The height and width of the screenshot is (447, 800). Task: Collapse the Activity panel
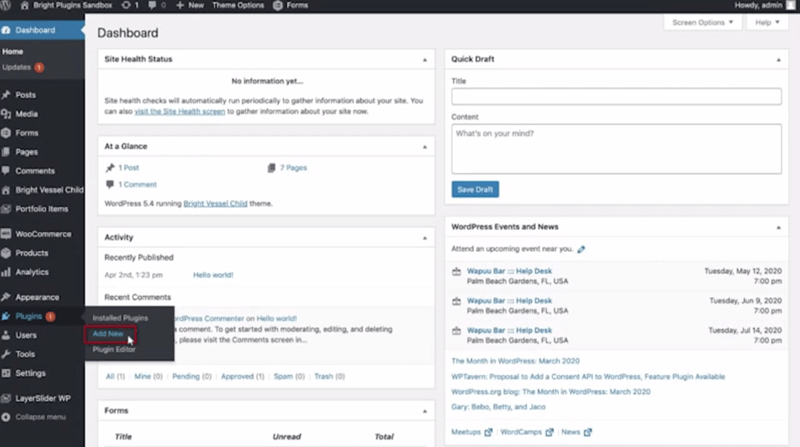coord(424,238)
